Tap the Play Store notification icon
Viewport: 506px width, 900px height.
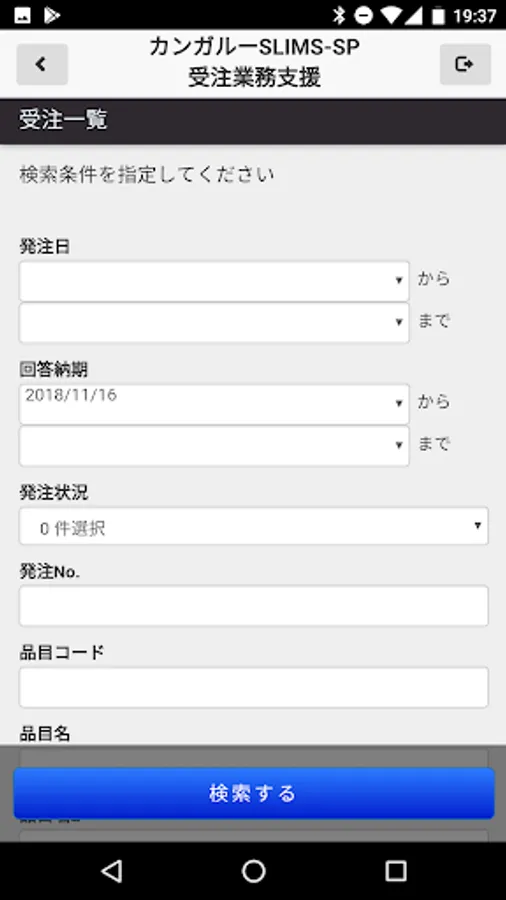coord(52,15)
